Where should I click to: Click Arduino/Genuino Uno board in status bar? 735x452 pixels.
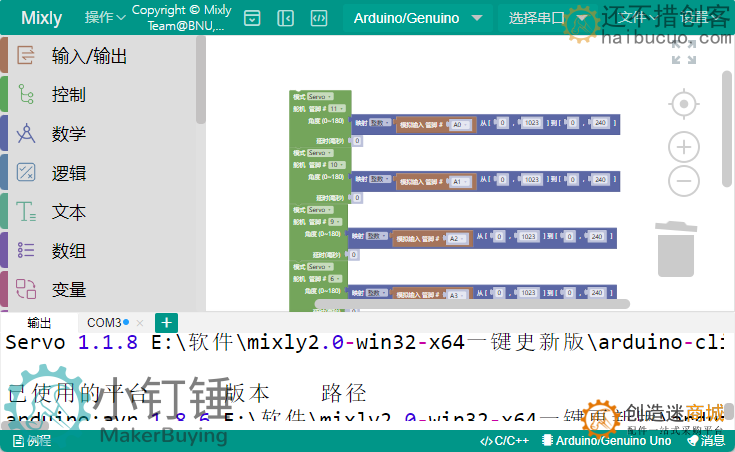pos(607,441)
